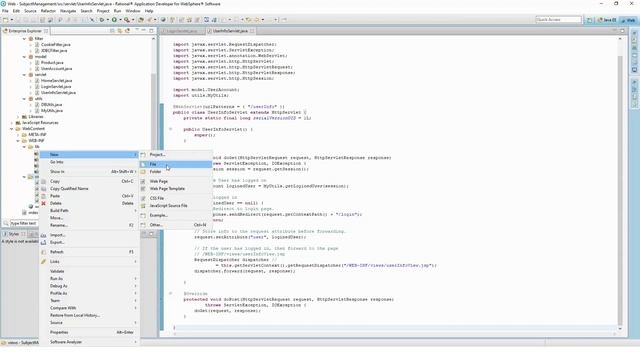Choose Rename... in context menu
Screen dimensions: 640x360
pos(89,225)
